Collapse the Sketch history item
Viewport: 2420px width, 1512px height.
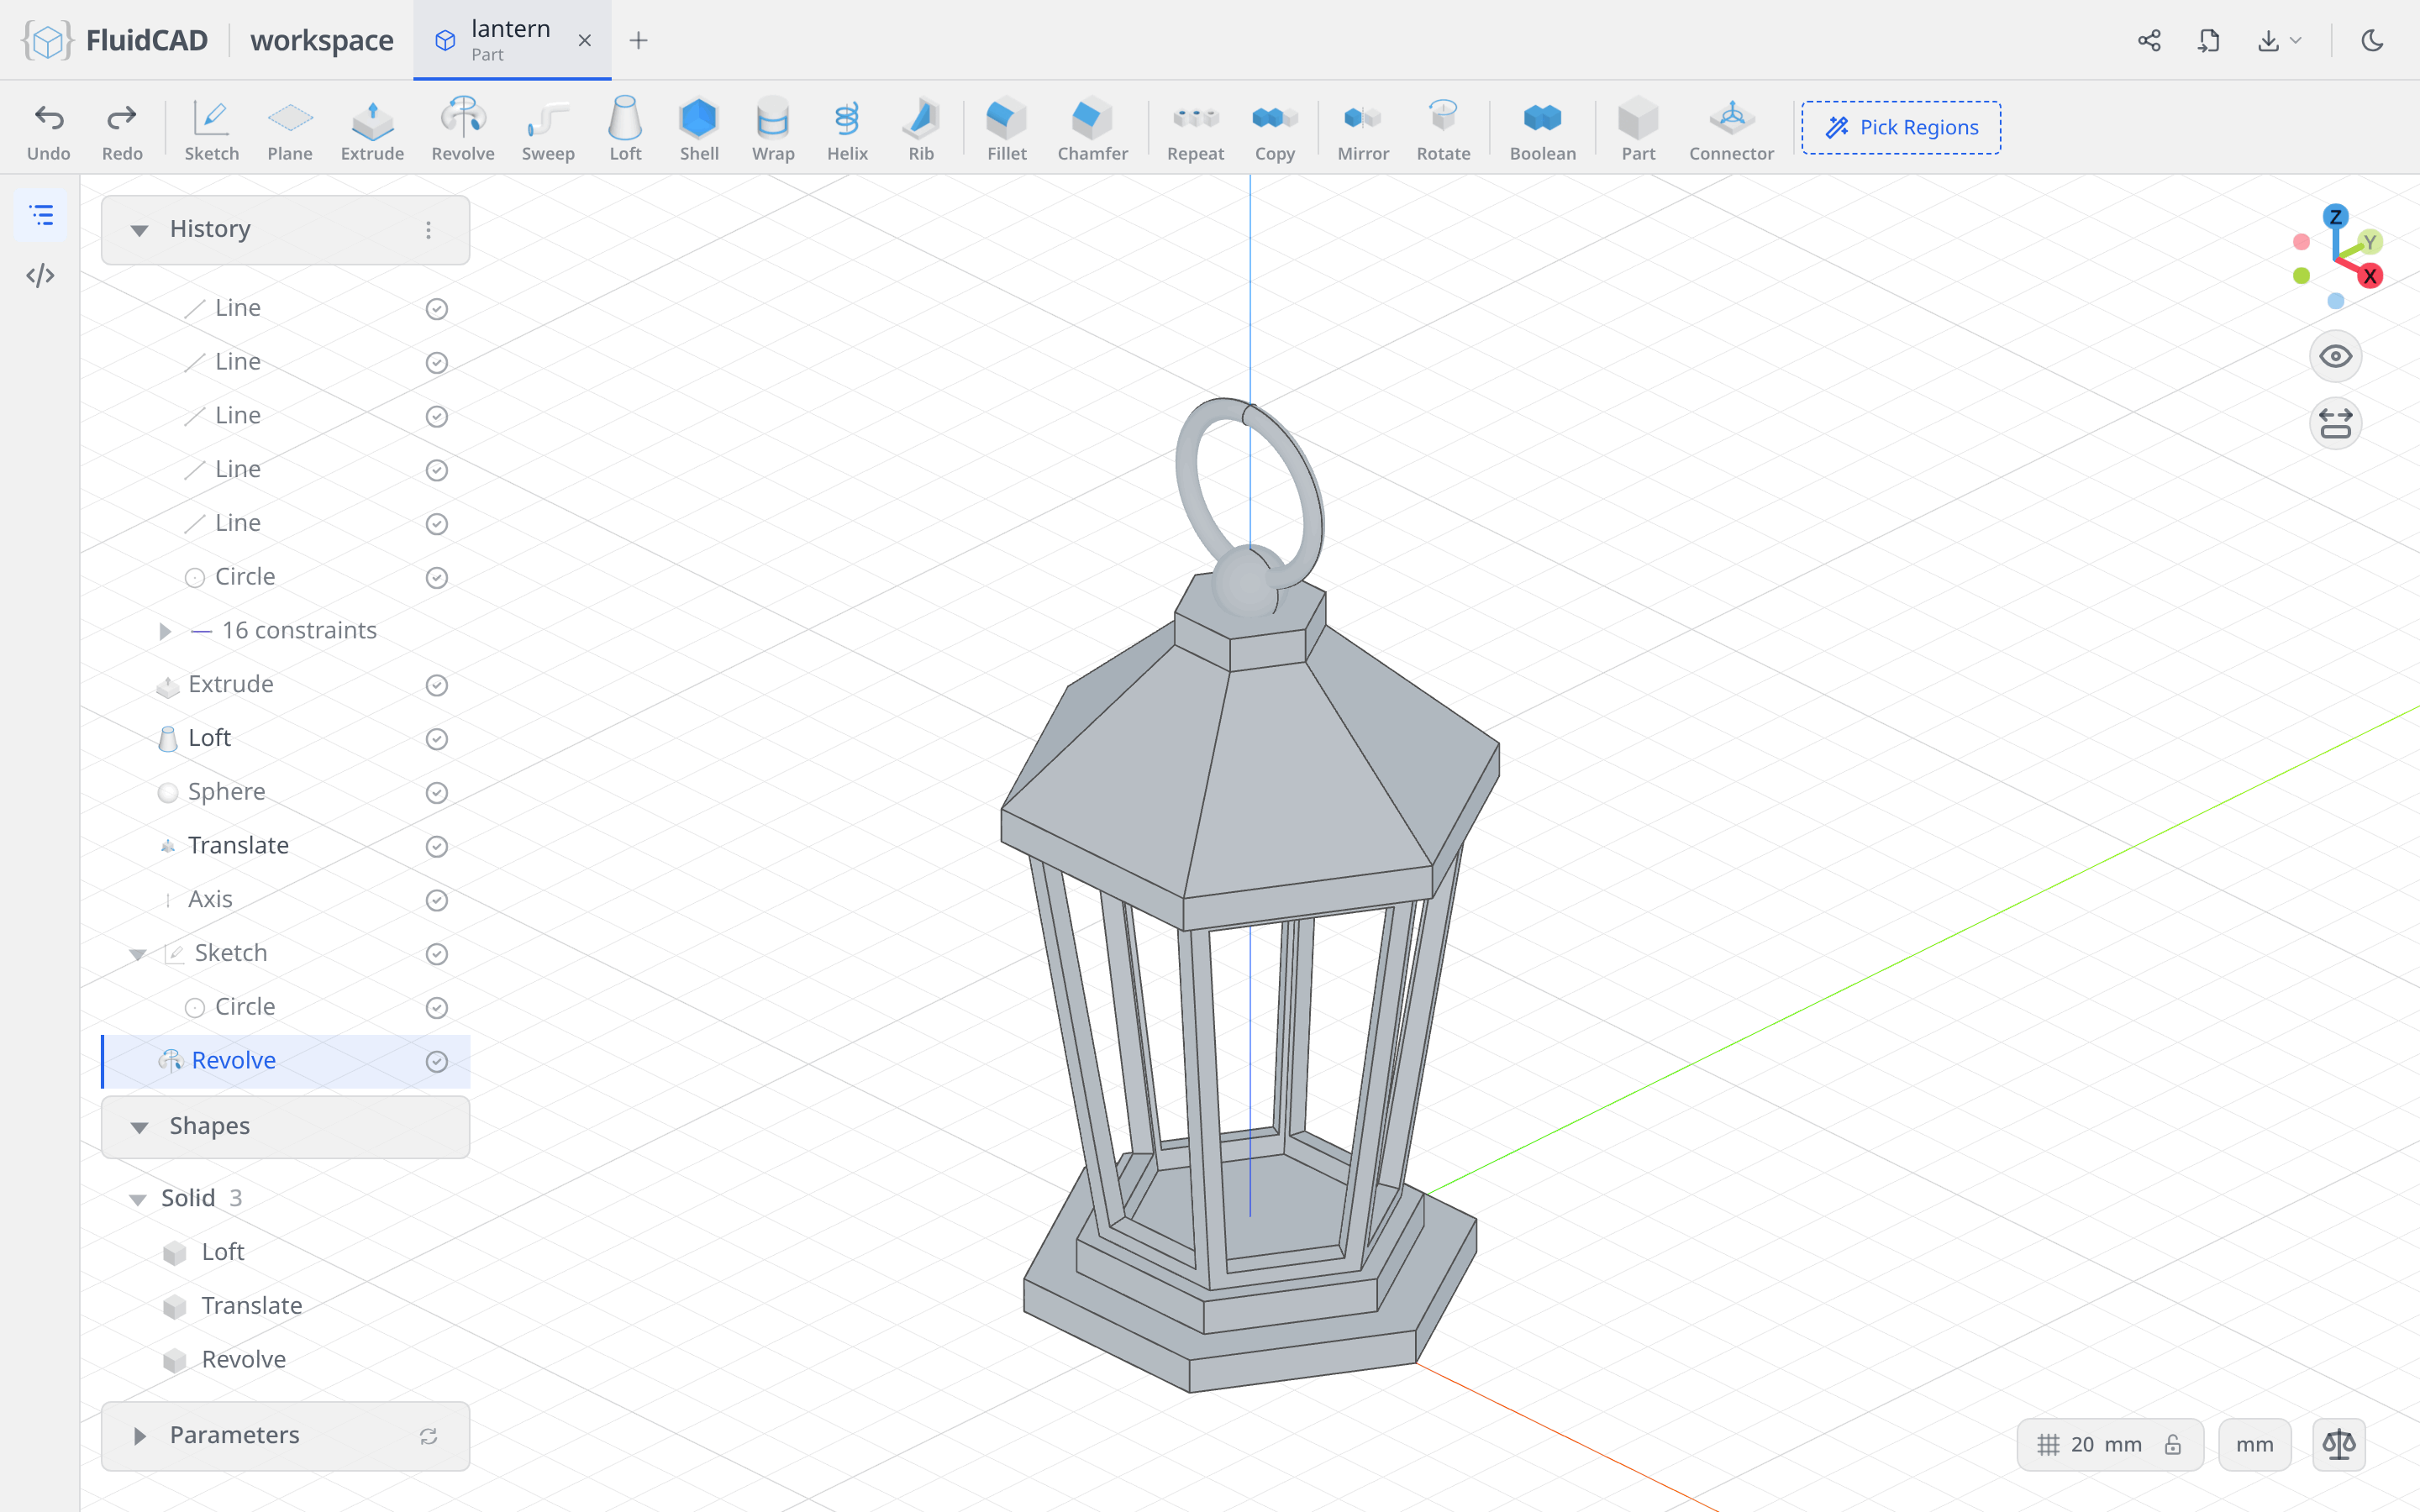(138, 954)
